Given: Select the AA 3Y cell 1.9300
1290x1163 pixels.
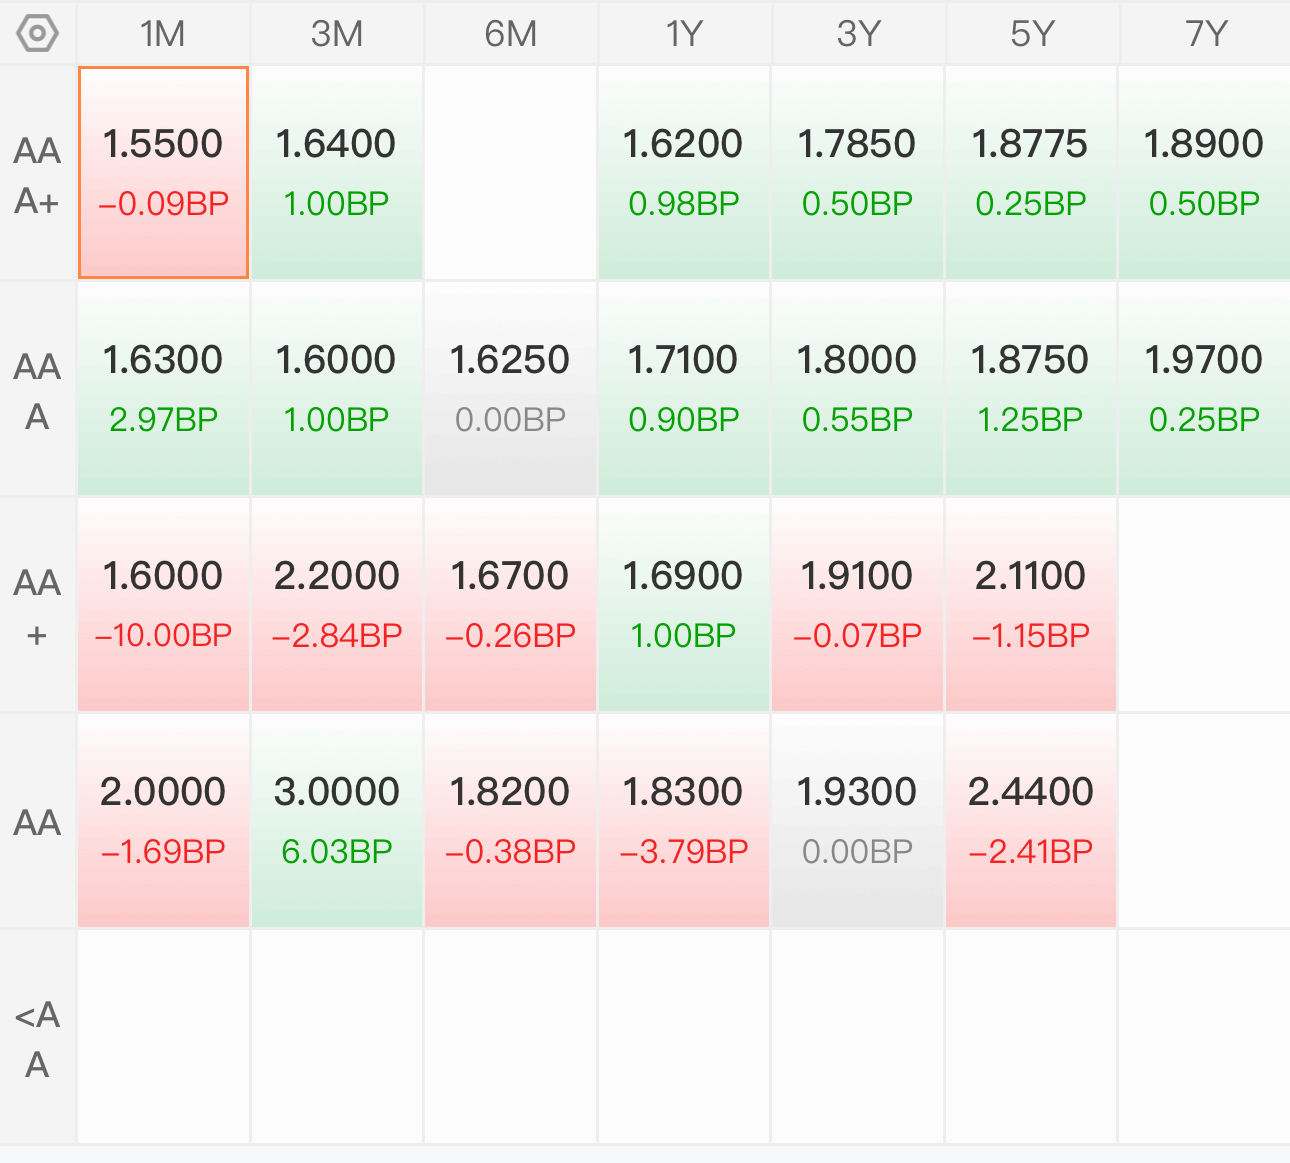Looking at the screenshot, I should (858, 821).
